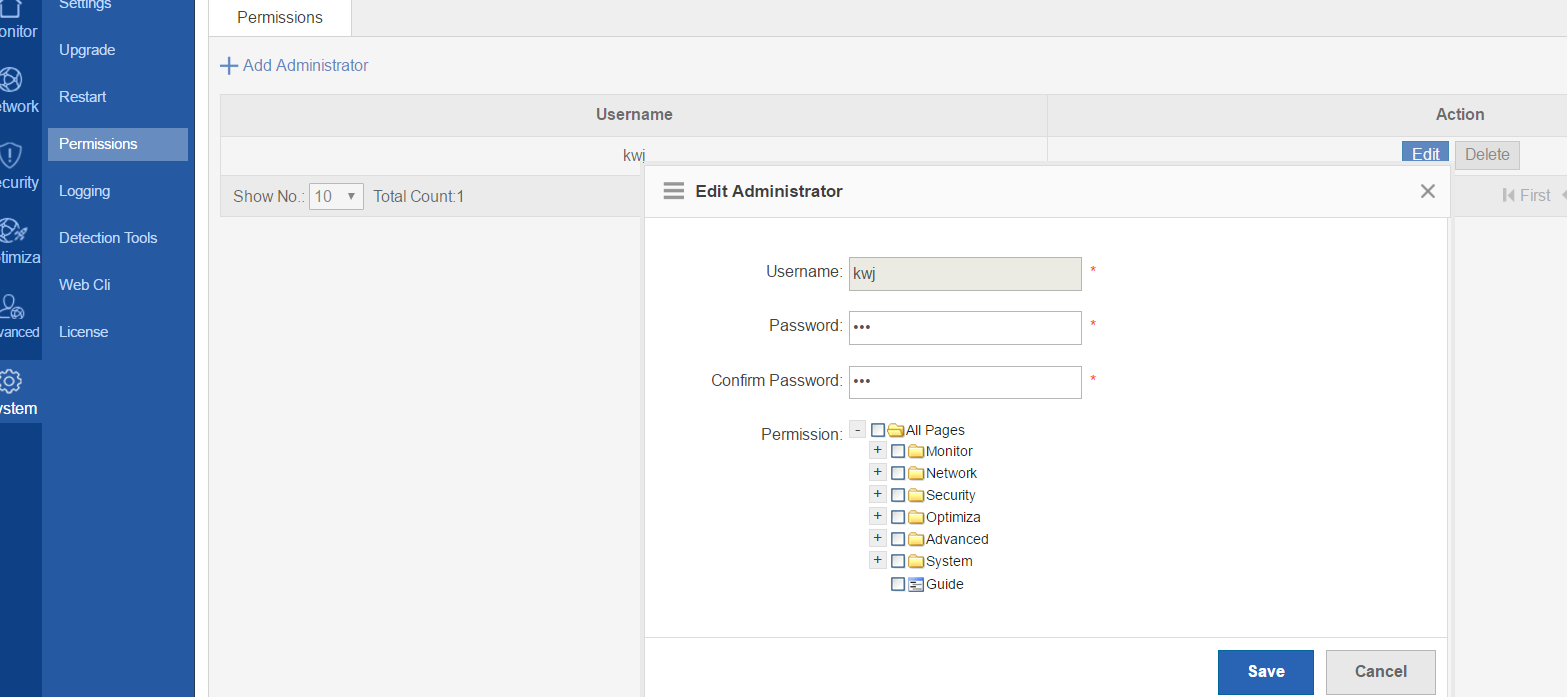Collapse the All Pages tree node
1567x697 pixels.
(857, 430)
